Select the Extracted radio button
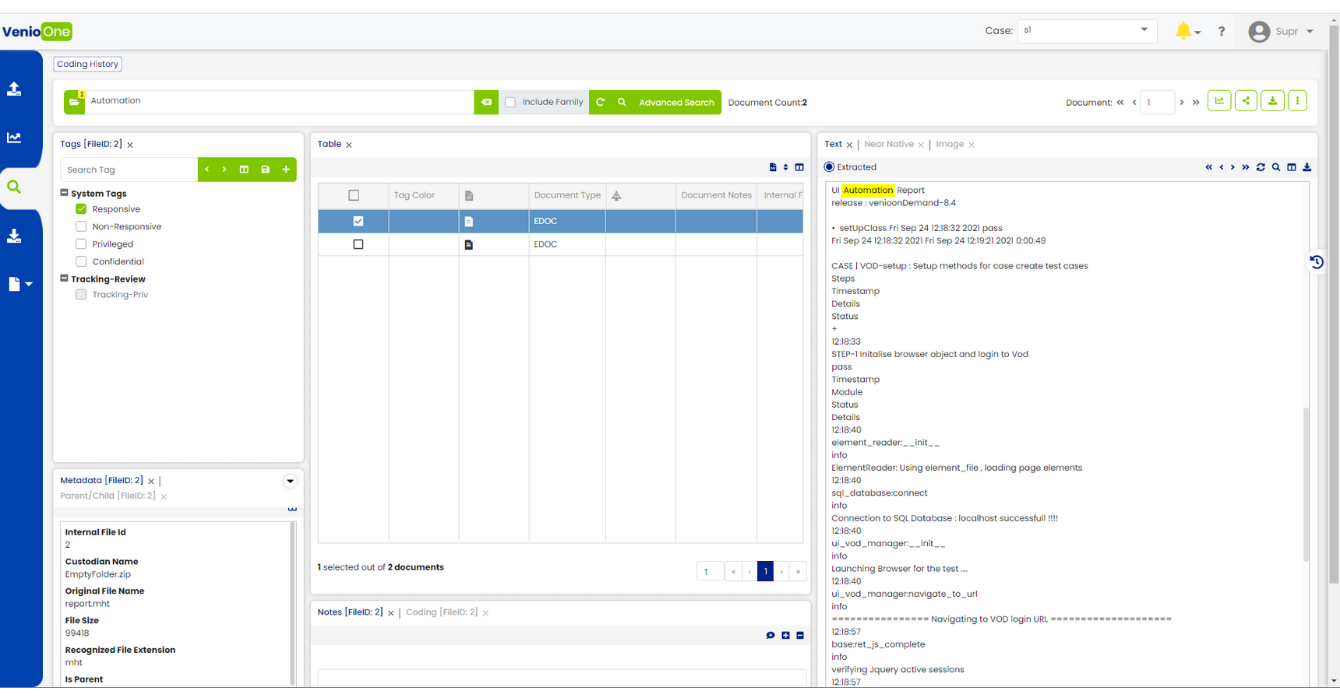 pyautogui.click(x=830, y=167)
